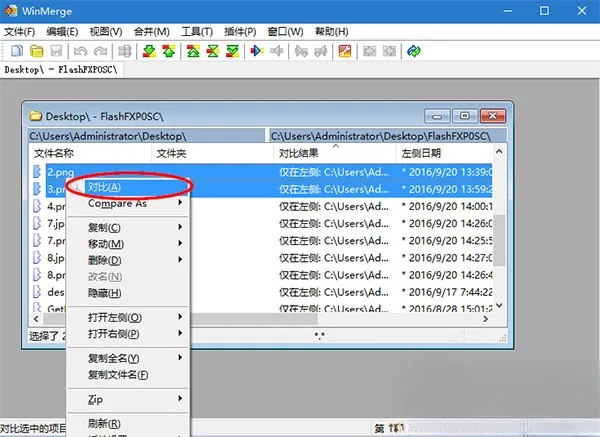Open the 插件(P) menu
Viewport: 600px width, 437px height.
tap(240, 31)
